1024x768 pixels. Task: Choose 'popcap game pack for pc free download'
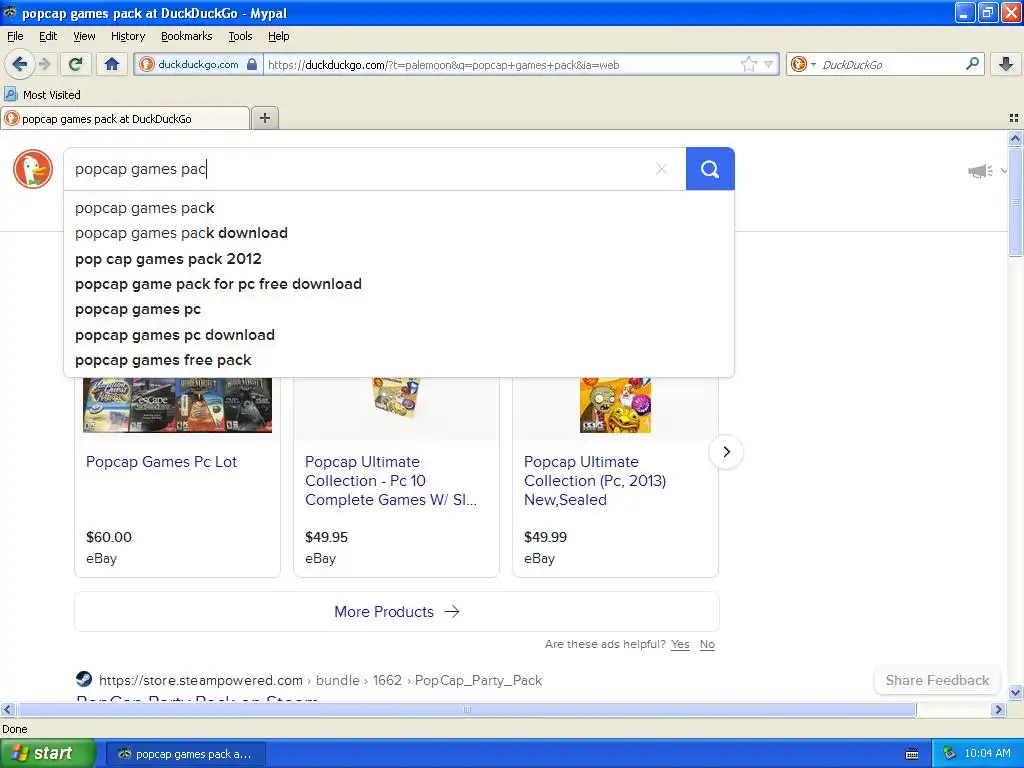[398, 284]
